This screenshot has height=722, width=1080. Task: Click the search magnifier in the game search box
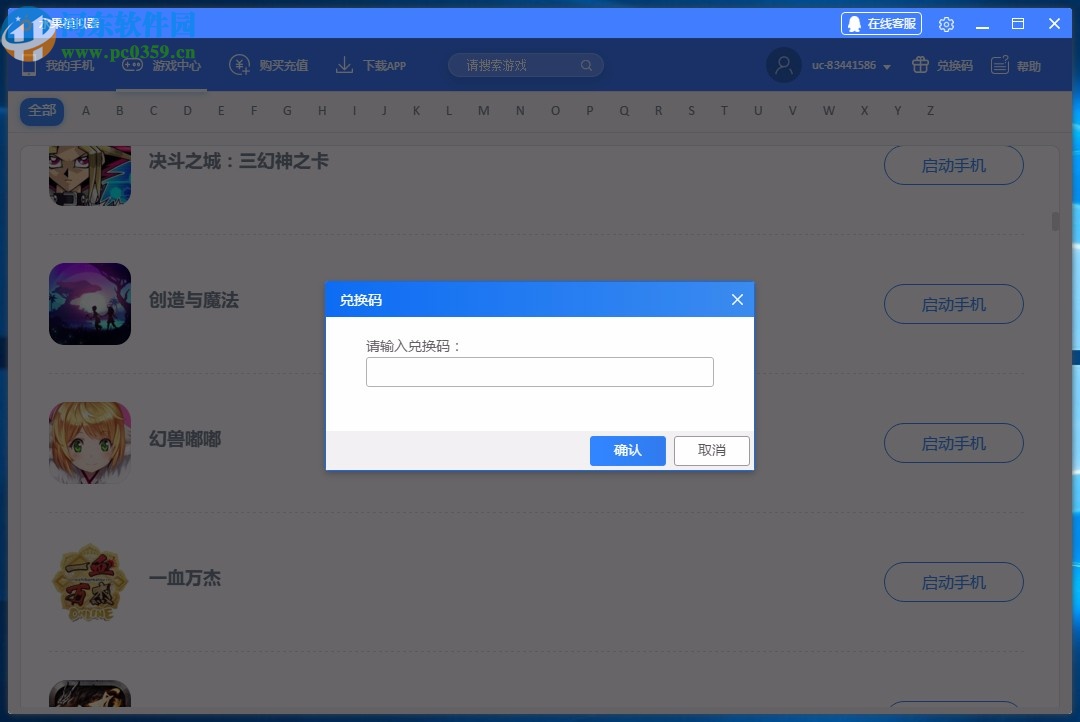pos(586,64)
